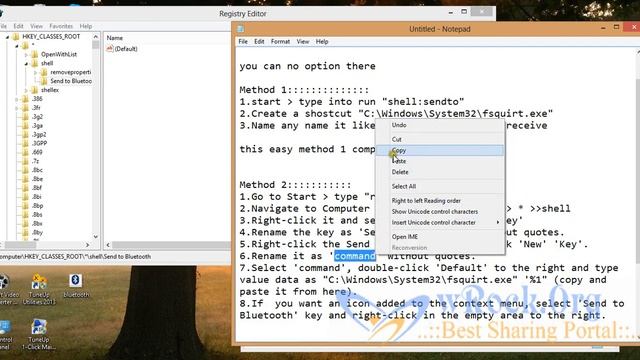
Task: Expand the removeproperties key
Action: (36, 72)
